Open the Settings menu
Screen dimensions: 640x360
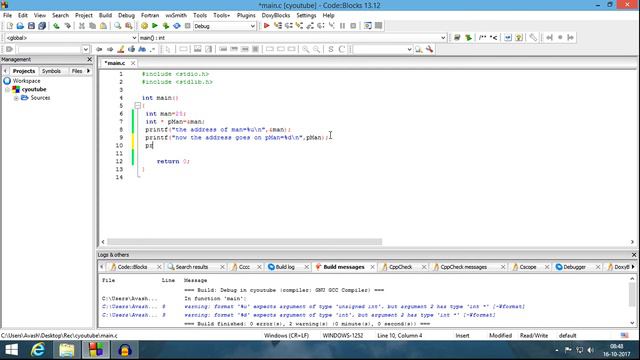pos(306,15)
